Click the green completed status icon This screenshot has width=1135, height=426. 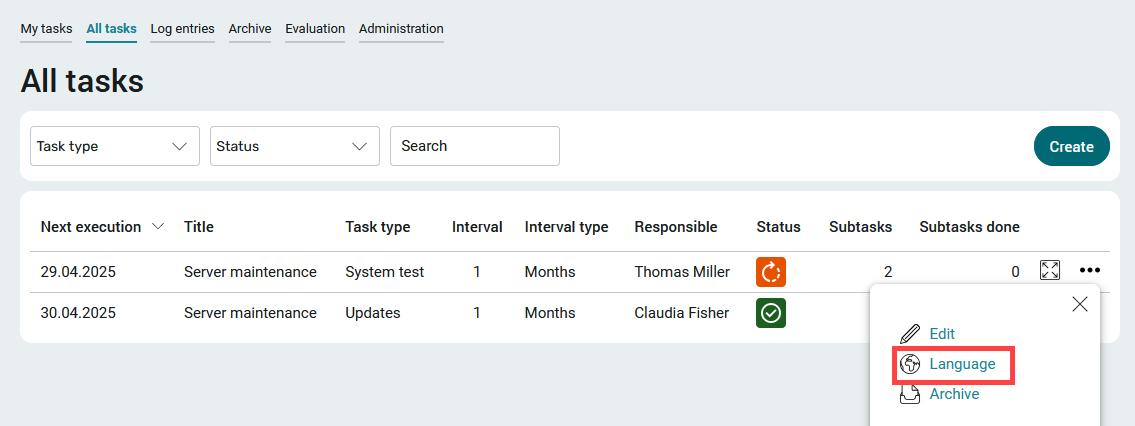[771, 313]
